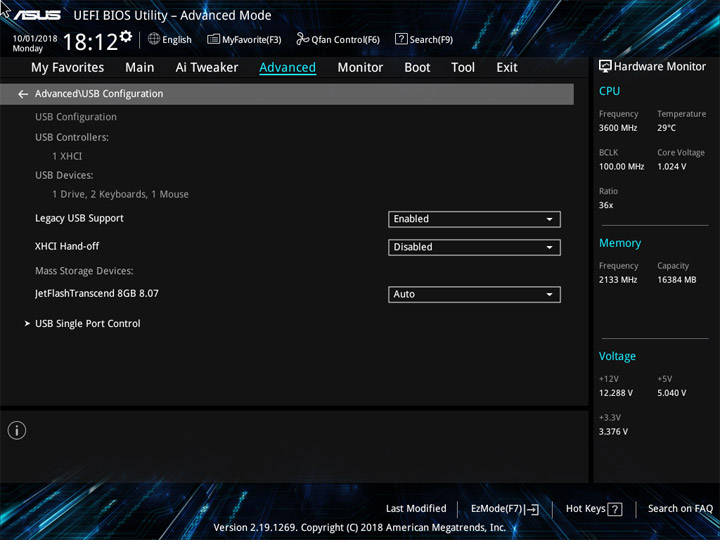The image size is (720, 540).
Task: Click the 18:12 clock display
Action: click(90, 42)
